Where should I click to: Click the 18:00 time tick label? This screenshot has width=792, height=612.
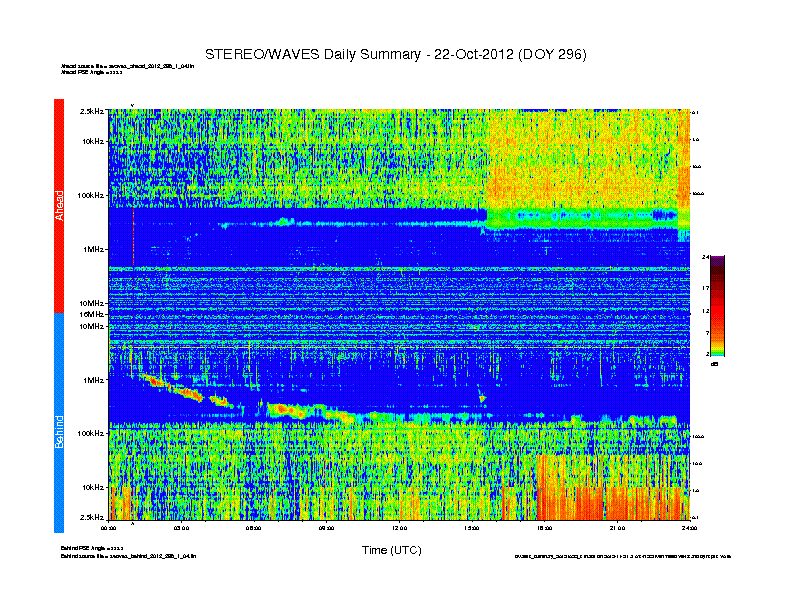click(544, 526)
